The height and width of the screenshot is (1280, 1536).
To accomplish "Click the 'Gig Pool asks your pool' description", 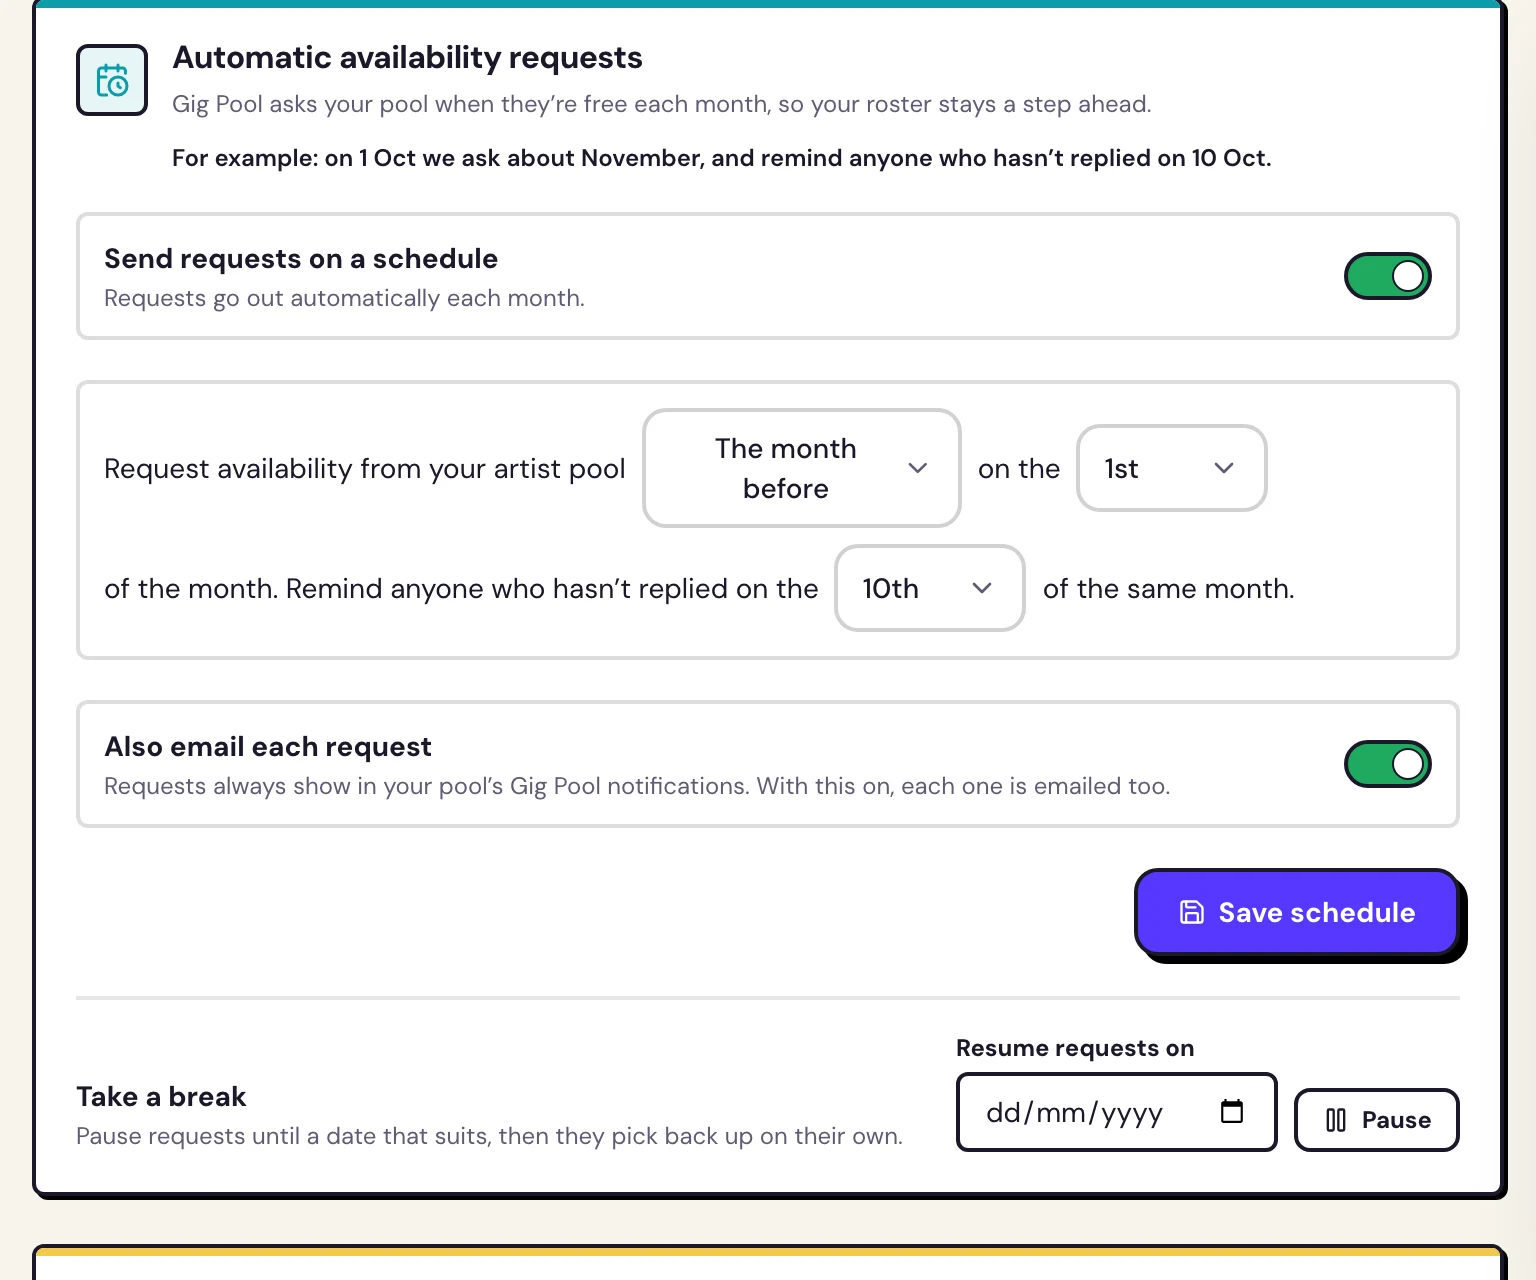I will point(662,104).
